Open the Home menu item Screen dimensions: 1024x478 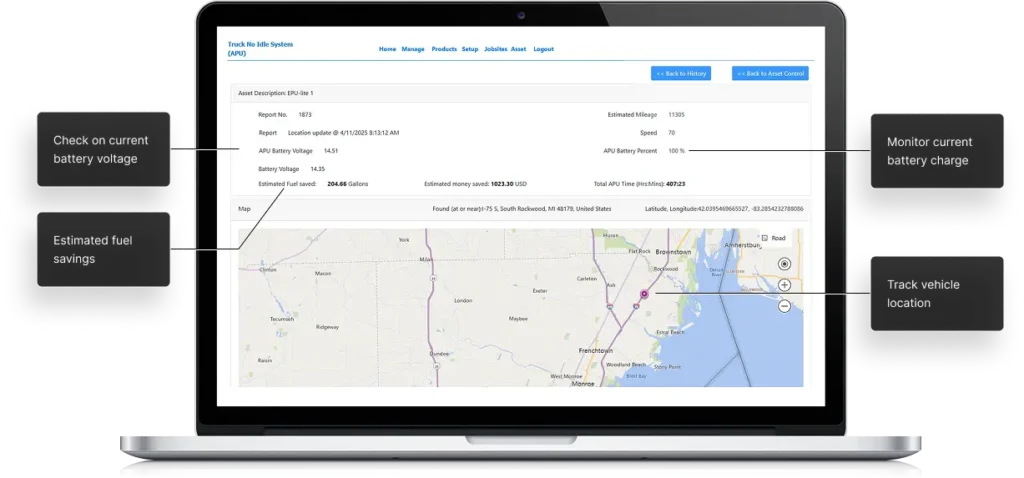coord(387,49)
